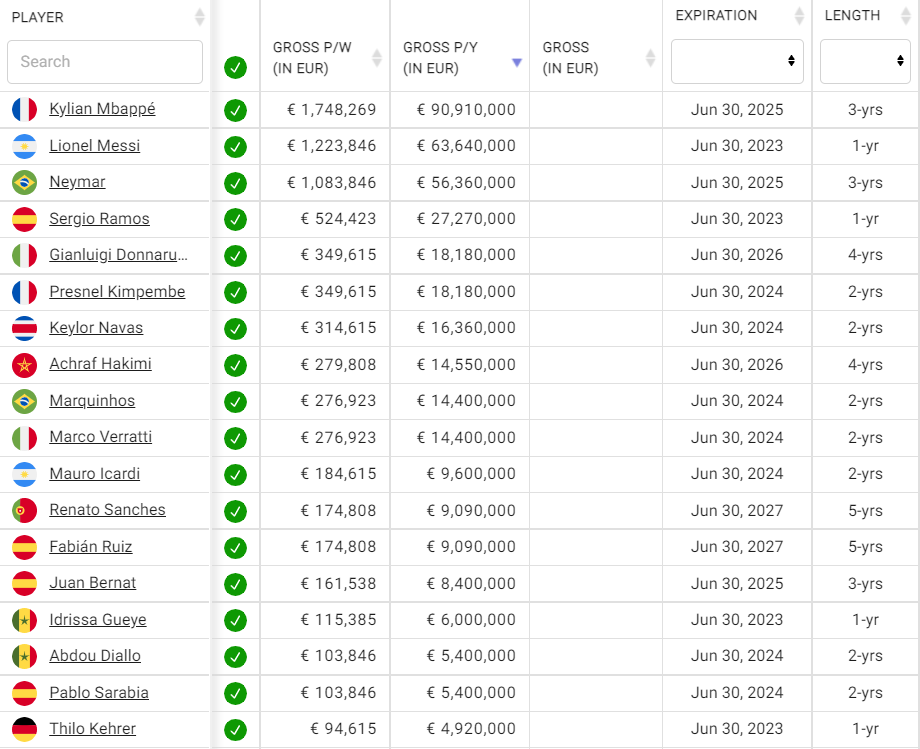This screenshot has width=920, height=749.
Task: Open Presnel Kimpembe's player page
Action: tap(117, 292)
